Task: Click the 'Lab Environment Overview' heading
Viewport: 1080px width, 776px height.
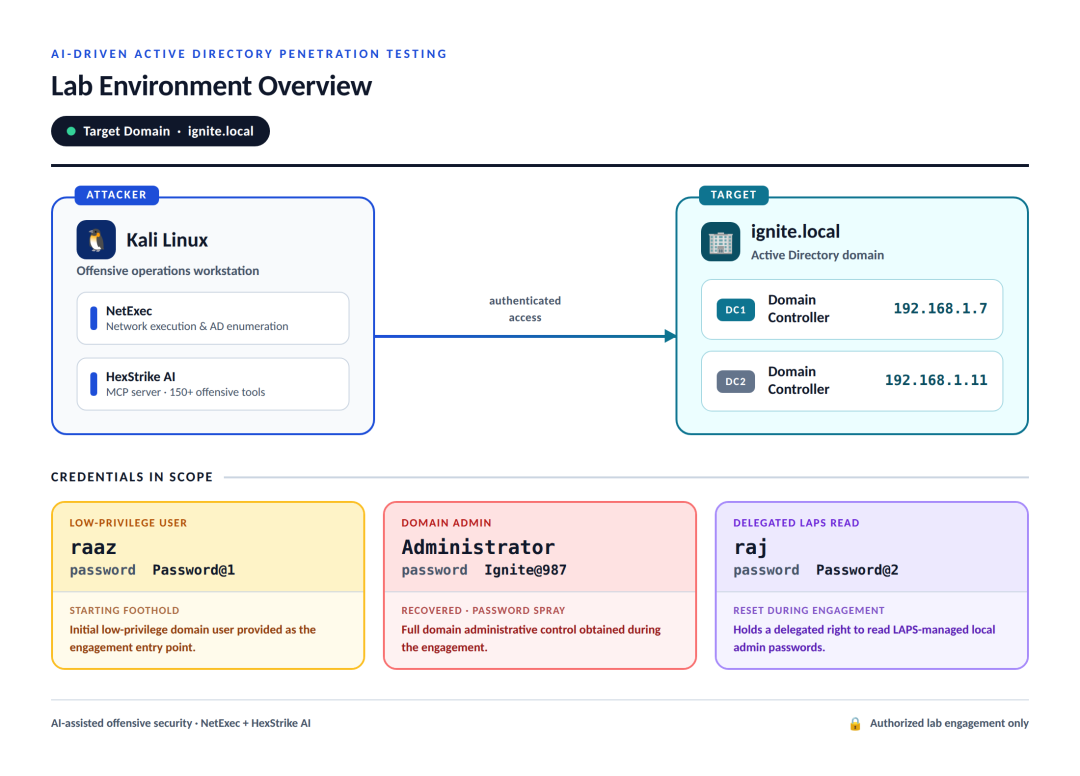Action: click(211, 86)
